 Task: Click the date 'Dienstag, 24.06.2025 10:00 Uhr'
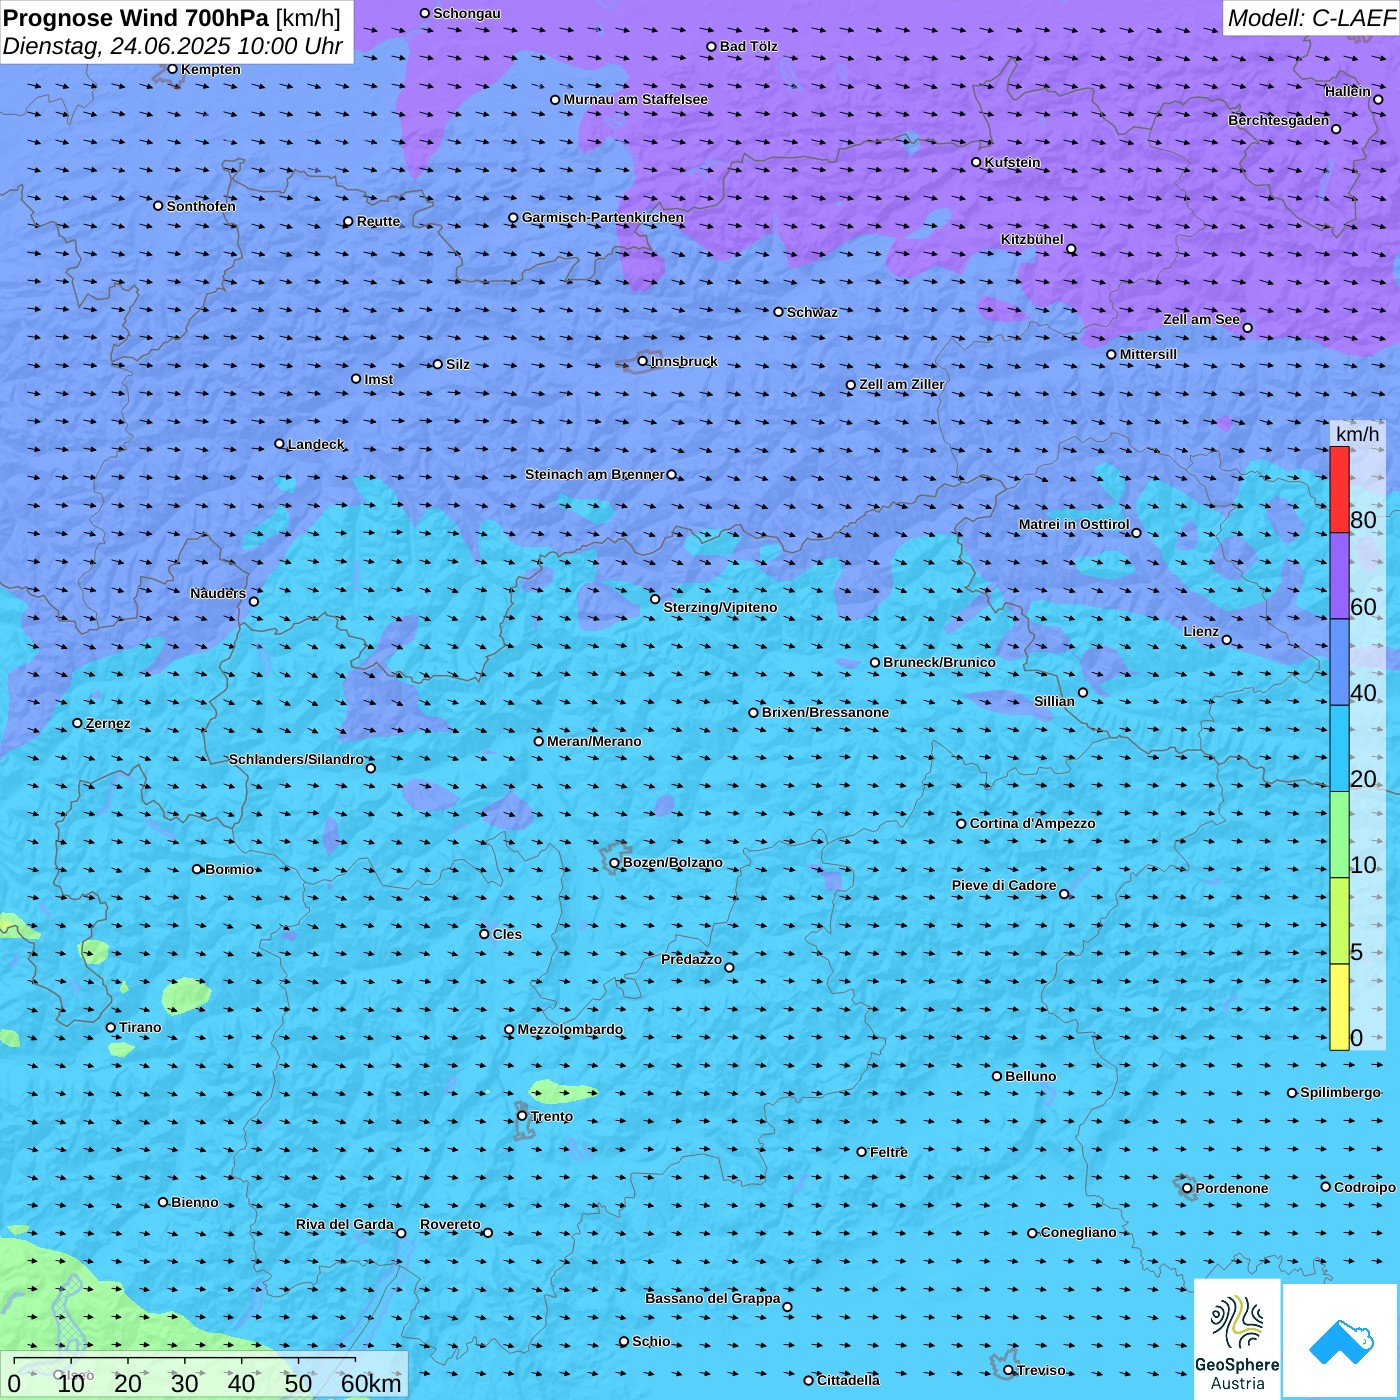173,46
